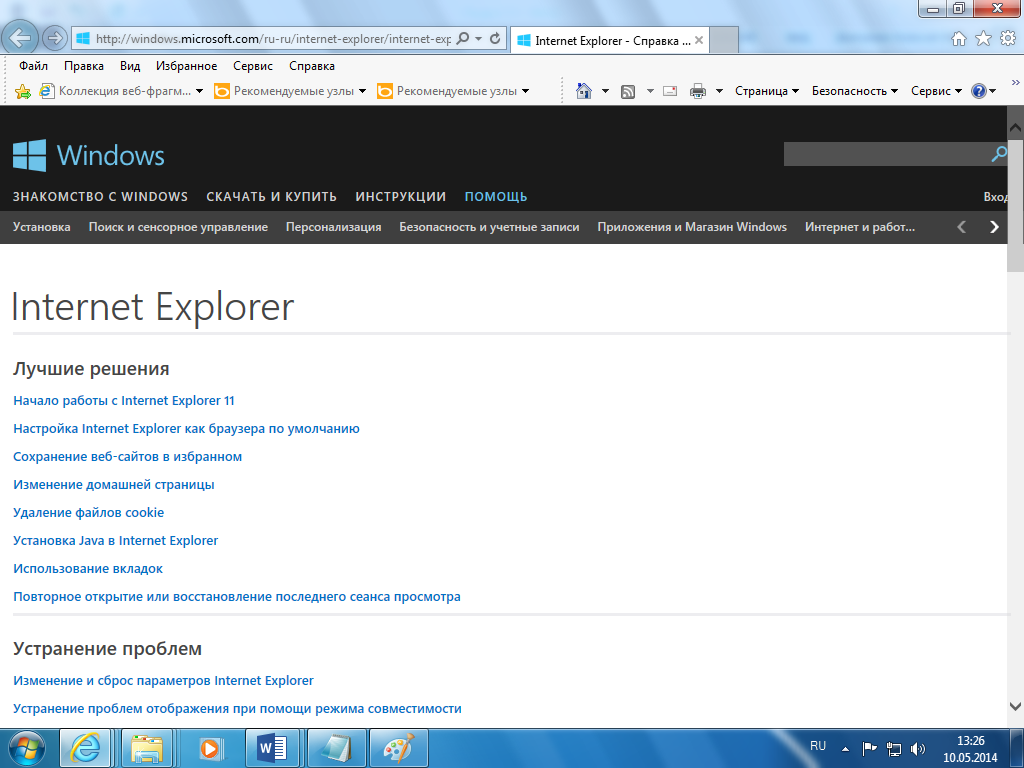The width and height of the screenshot is (1024, 768).
Task: Refresh the page with reload icon
Action: click(x=495, y=39)
